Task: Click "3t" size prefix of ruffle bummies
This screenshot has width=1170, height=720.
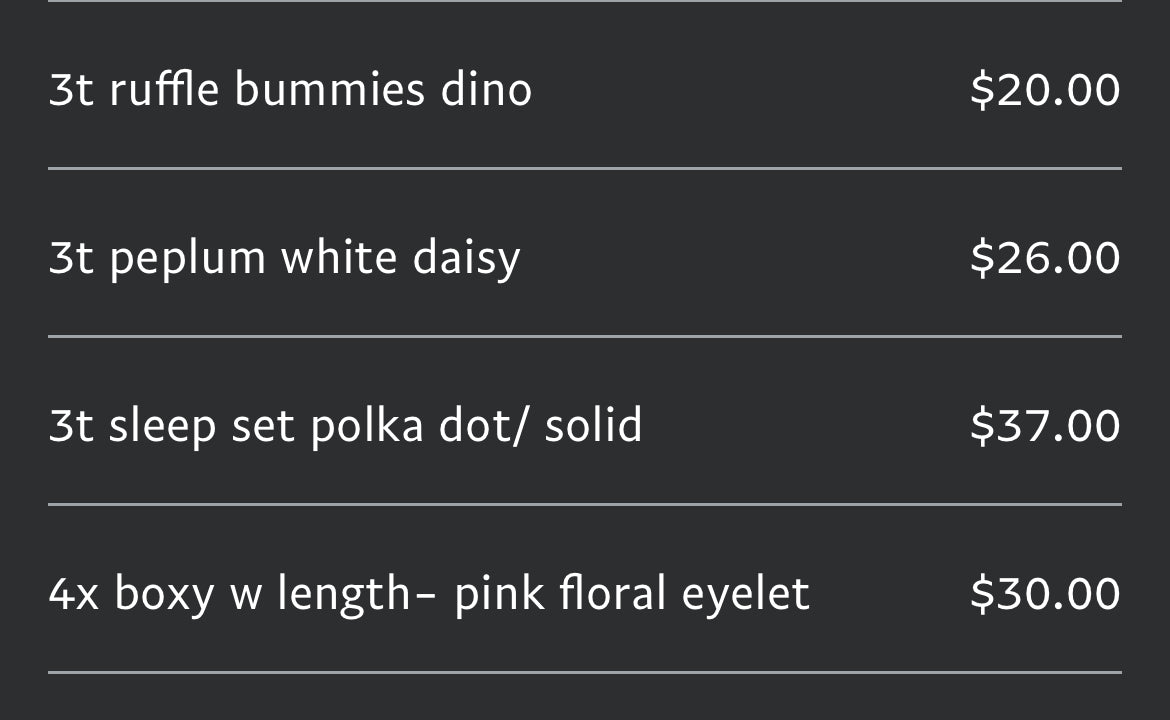Action: 71,90
